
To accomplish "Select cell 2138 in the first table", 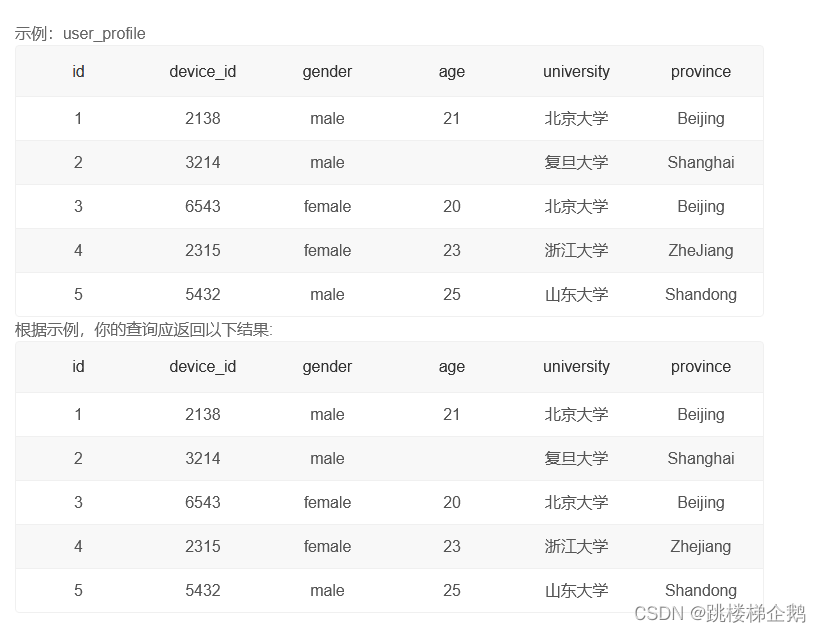I will 203,118.
